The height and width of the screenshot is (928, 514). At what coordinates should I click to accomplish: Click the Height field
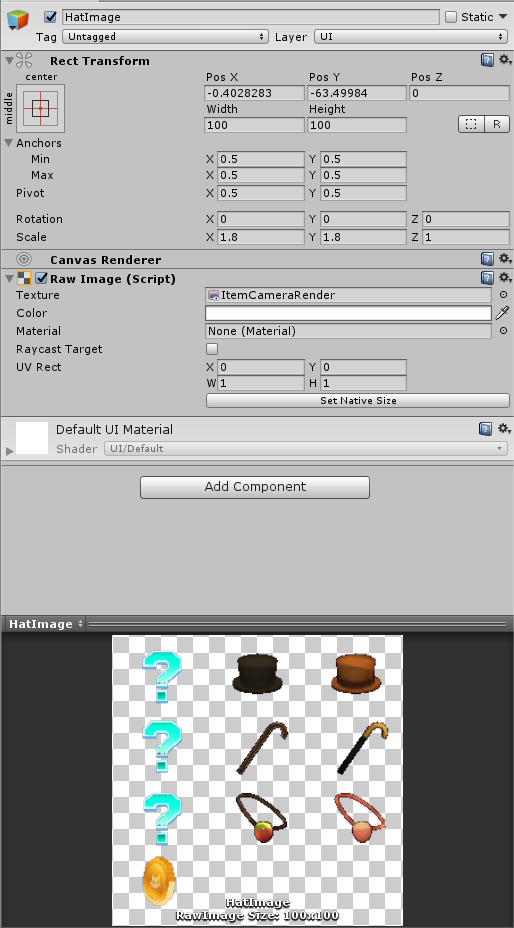point(356,125)
